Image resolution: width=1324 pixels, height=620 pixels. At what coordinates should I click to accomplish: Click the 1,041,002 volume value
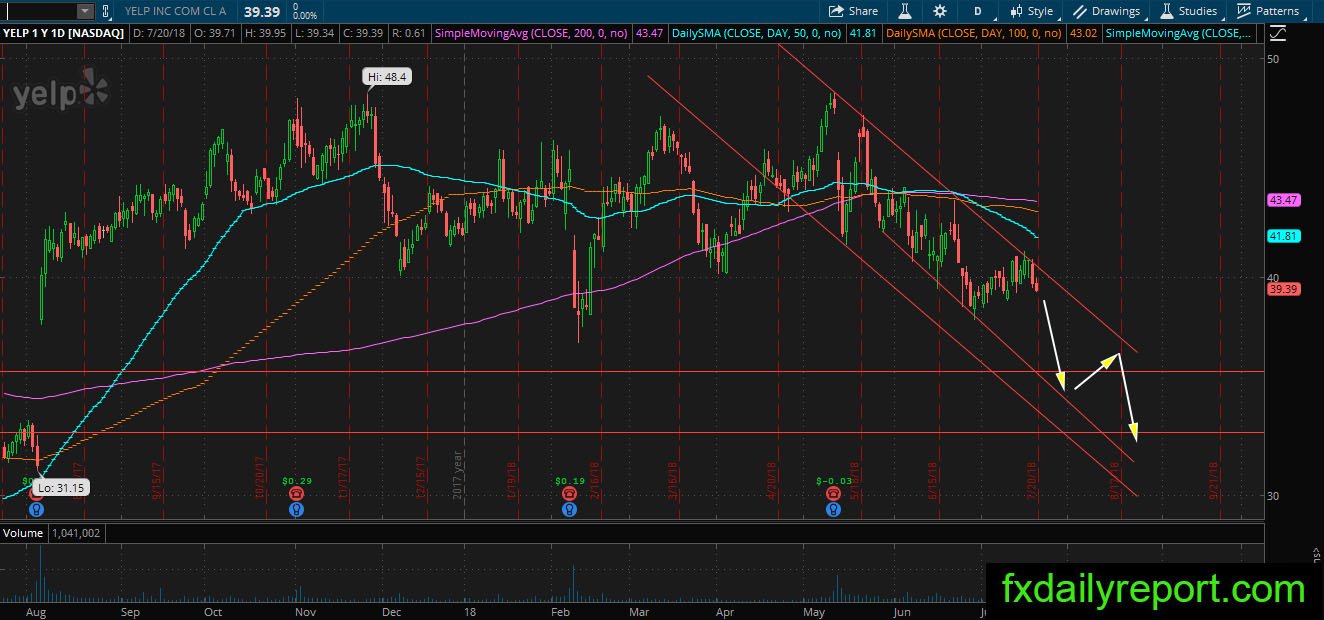click(75, 534)
